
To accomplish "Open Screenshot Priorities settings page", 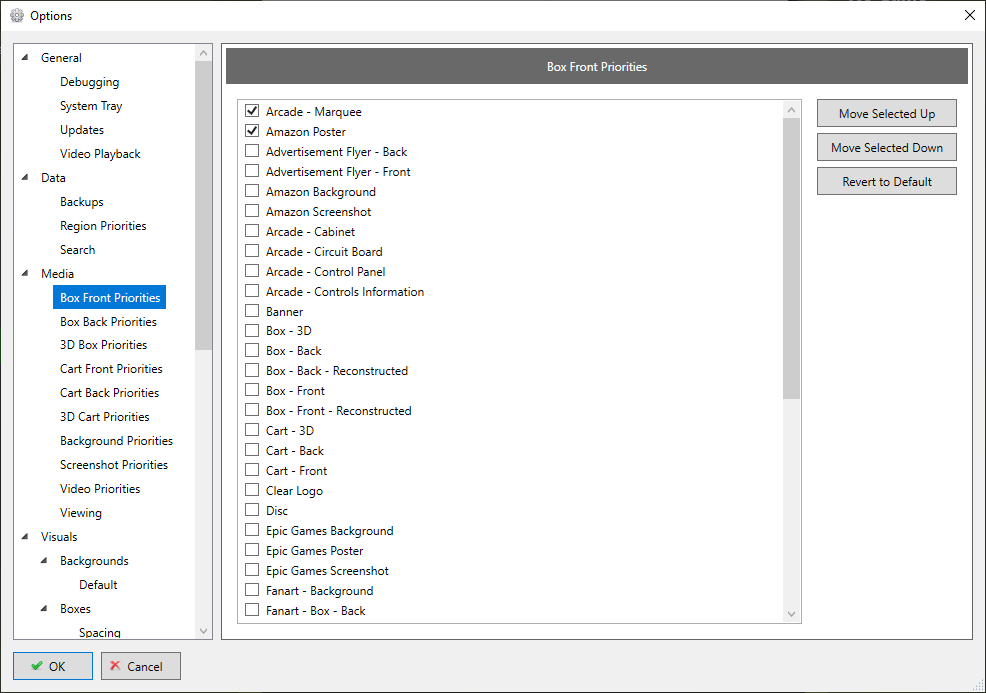I will [x=114, y=465].
